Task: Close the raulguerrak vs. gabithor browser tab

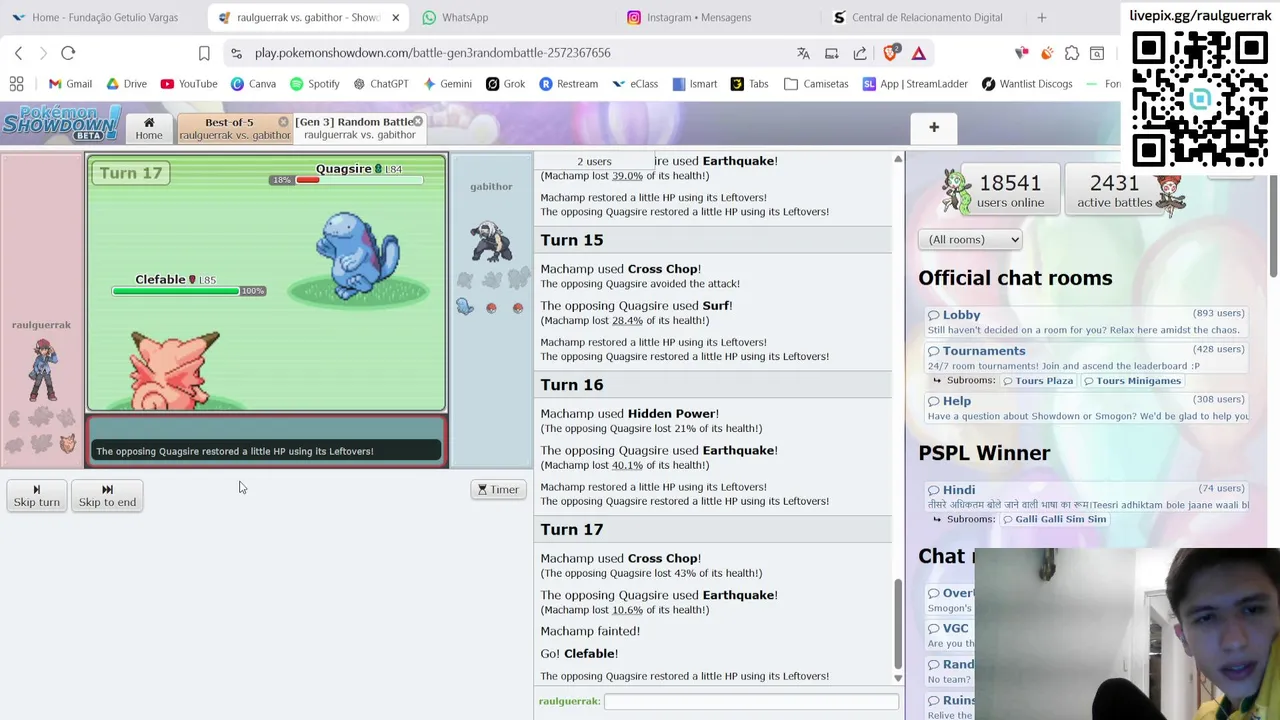Action: (x=395, y=17)
